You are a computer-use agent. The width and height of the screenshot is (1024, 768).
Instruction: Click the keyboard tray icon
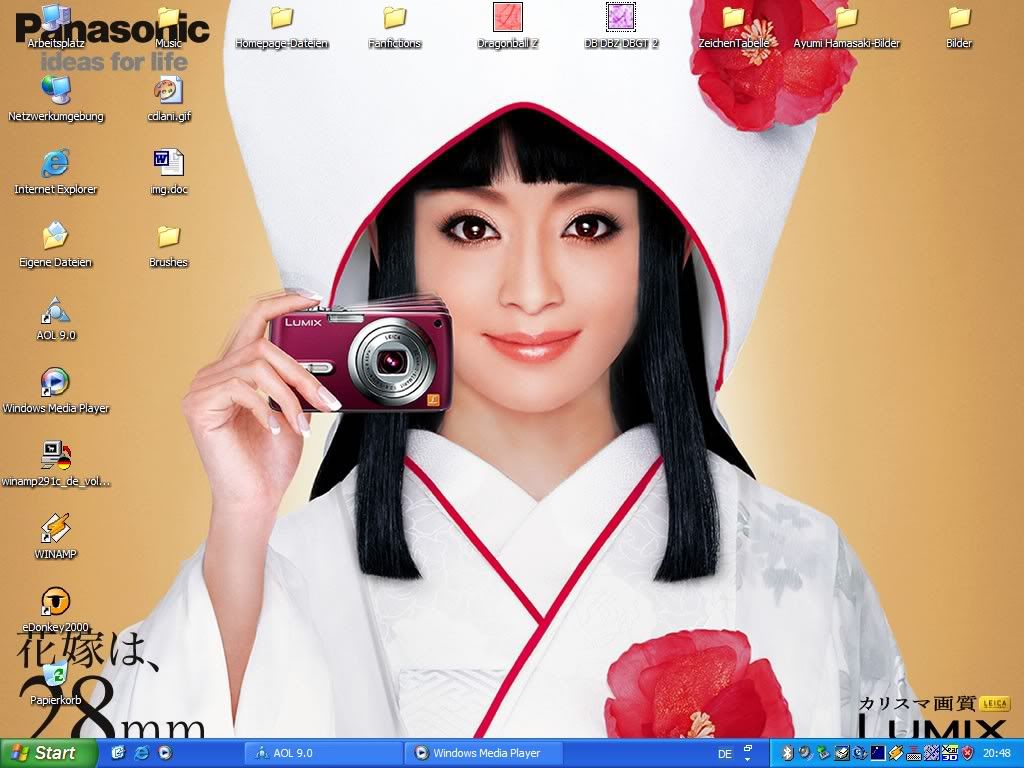point(914,754)
